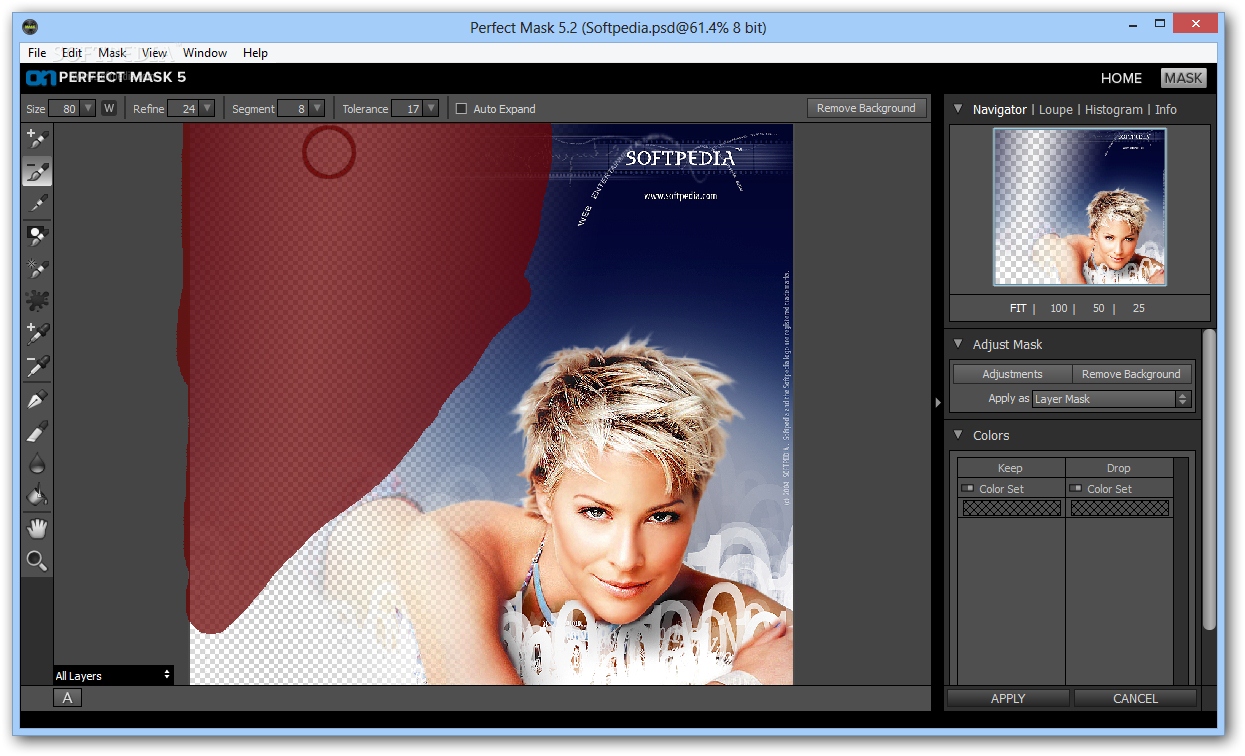Screen dimensions: 1245x756
Task: Click the CANCEL button
Action: tap(1135, 698)
